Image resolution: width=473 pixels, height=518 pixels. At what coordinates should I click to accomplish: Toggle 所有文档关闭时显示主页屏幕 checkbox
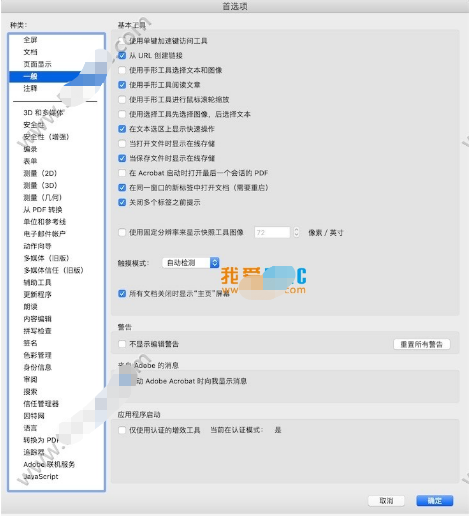(122, 294)
